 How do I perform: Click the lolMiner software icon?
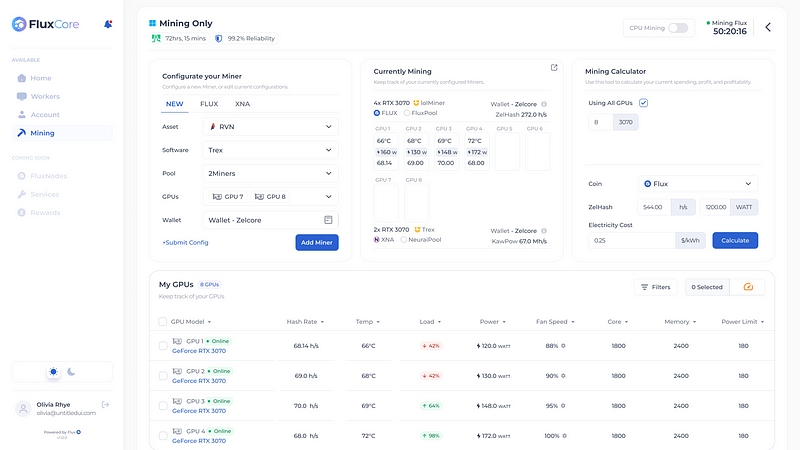416,103
